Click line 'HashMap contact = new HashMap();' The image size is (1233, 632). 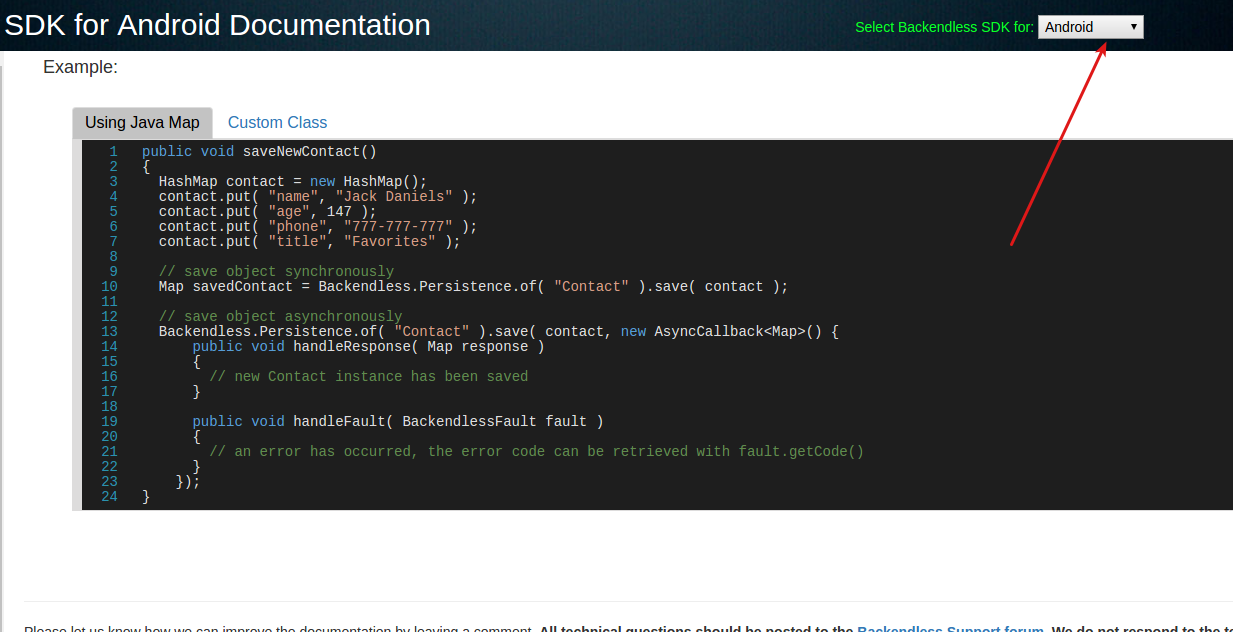coord(293,181)
